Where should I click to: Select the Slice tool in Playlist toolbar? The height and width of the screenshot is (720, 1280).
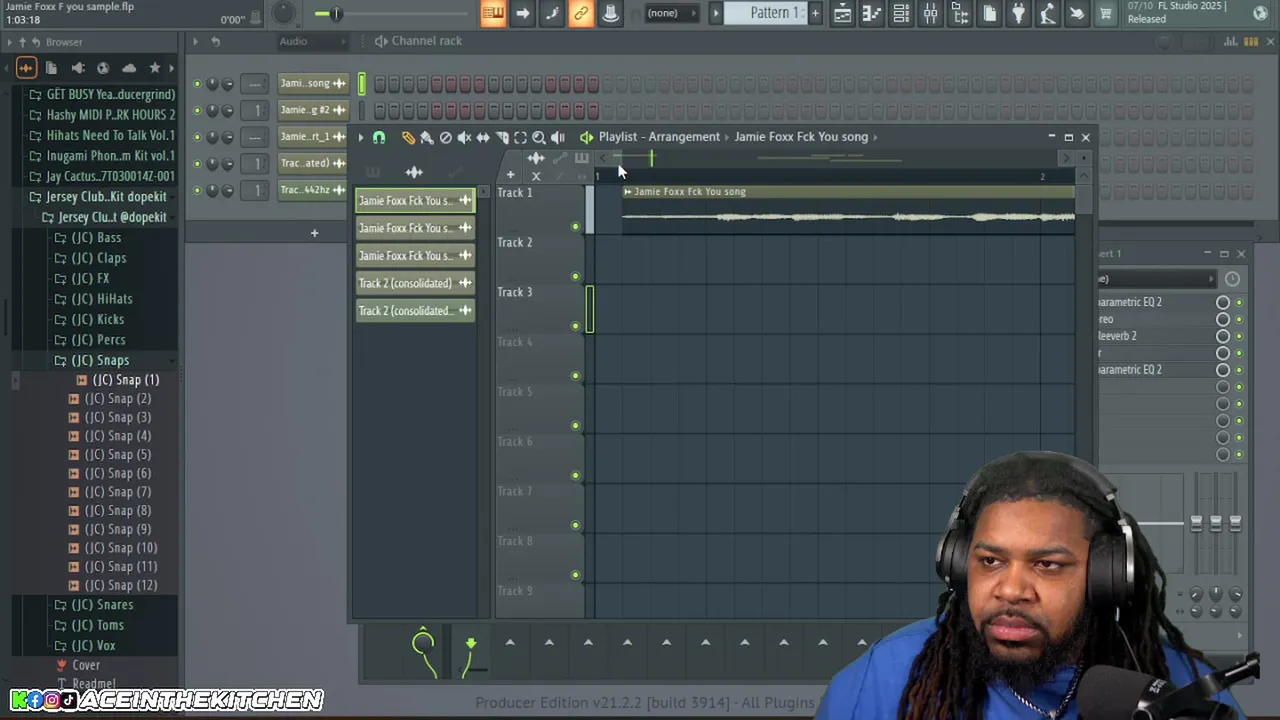click(x=502, y=137)
